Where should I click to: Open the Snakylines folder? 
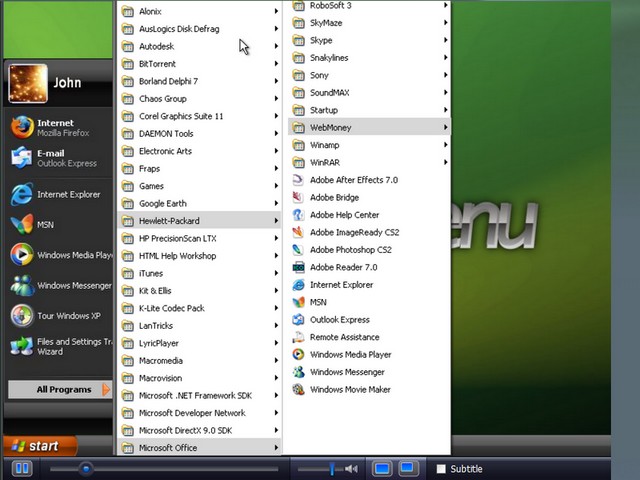[369, 58]
